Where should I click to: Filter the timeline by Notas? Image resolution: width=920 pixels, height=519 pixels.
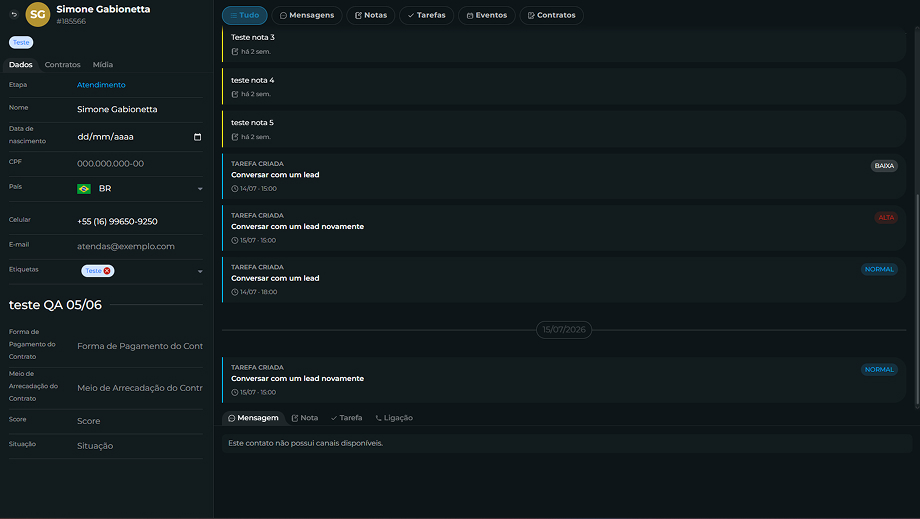[x=371, y=15]
